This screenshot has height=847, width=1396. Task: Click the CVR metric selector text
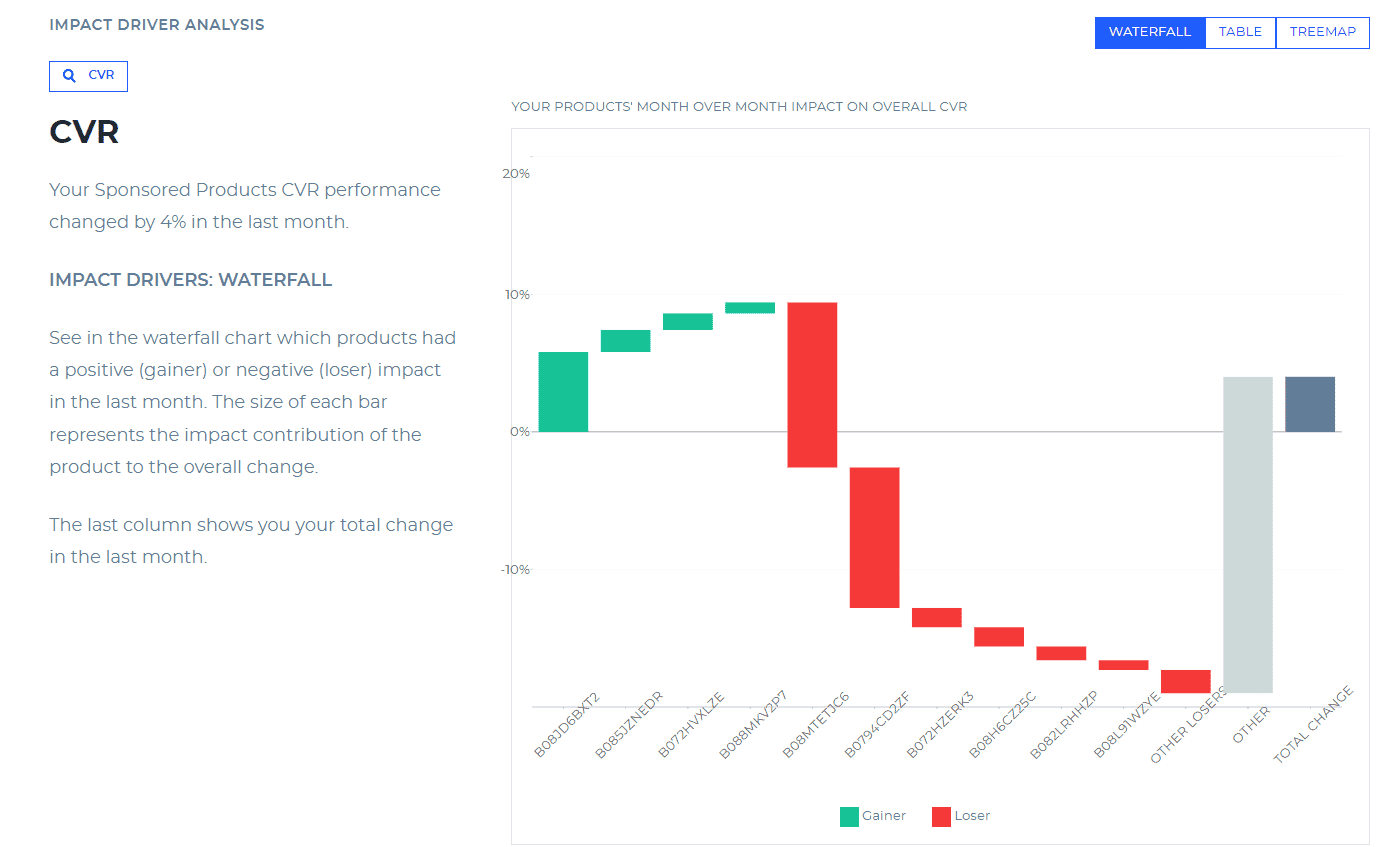(101, 76)
